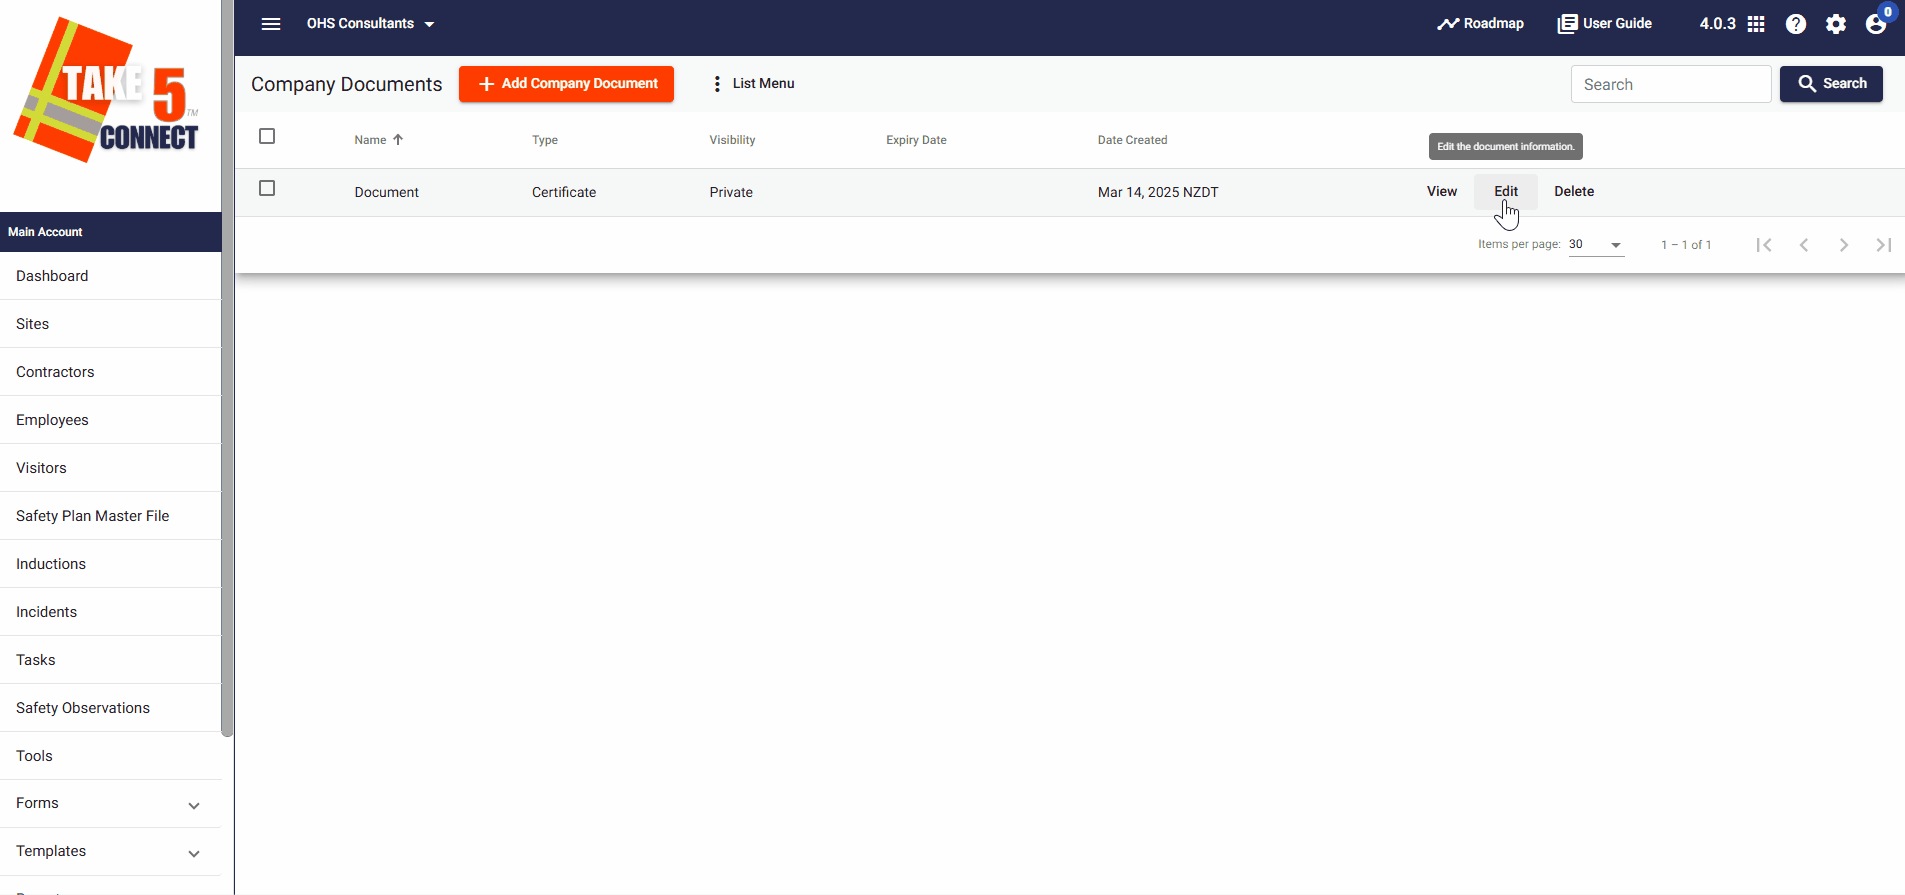Open the user account profile icon
The image size is (1905, 895).
[x=1876, y=24]
